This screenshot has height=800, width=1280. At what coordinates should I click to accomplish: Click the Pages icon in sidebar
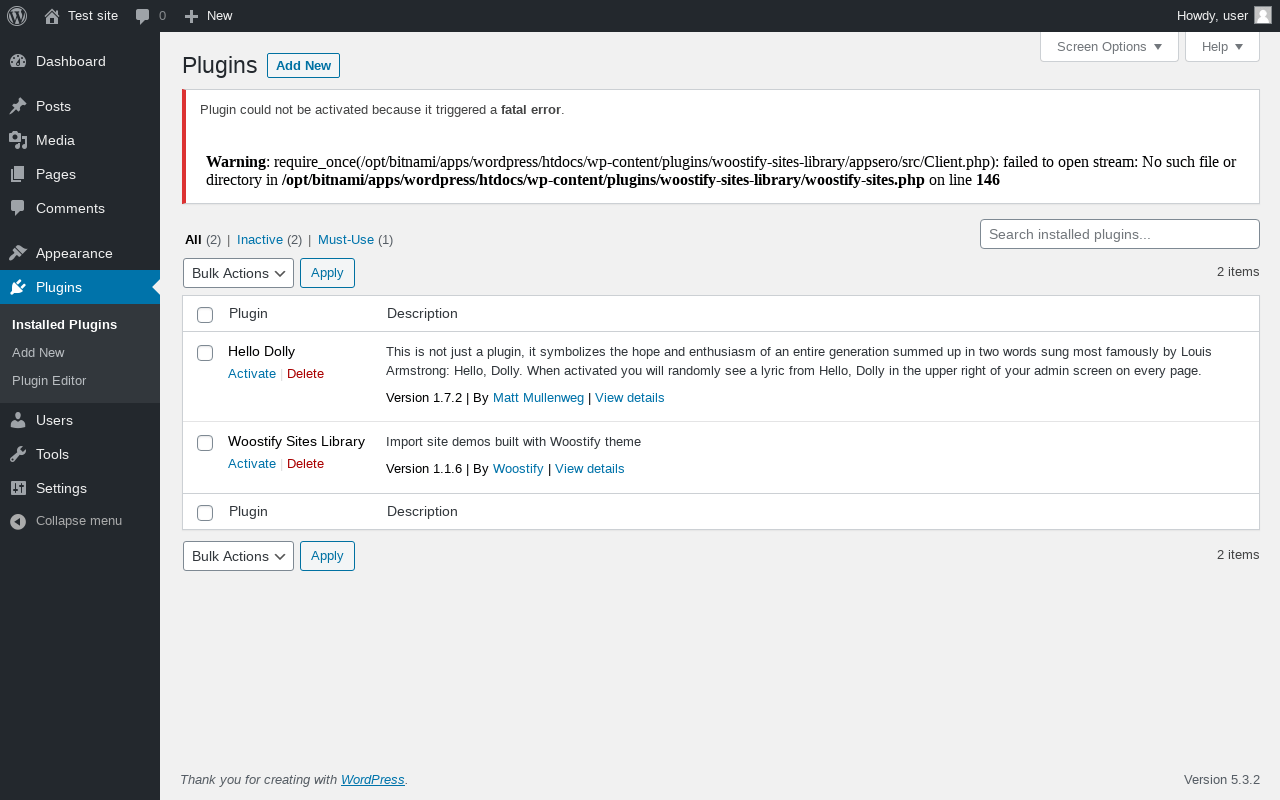pos(18,174)
